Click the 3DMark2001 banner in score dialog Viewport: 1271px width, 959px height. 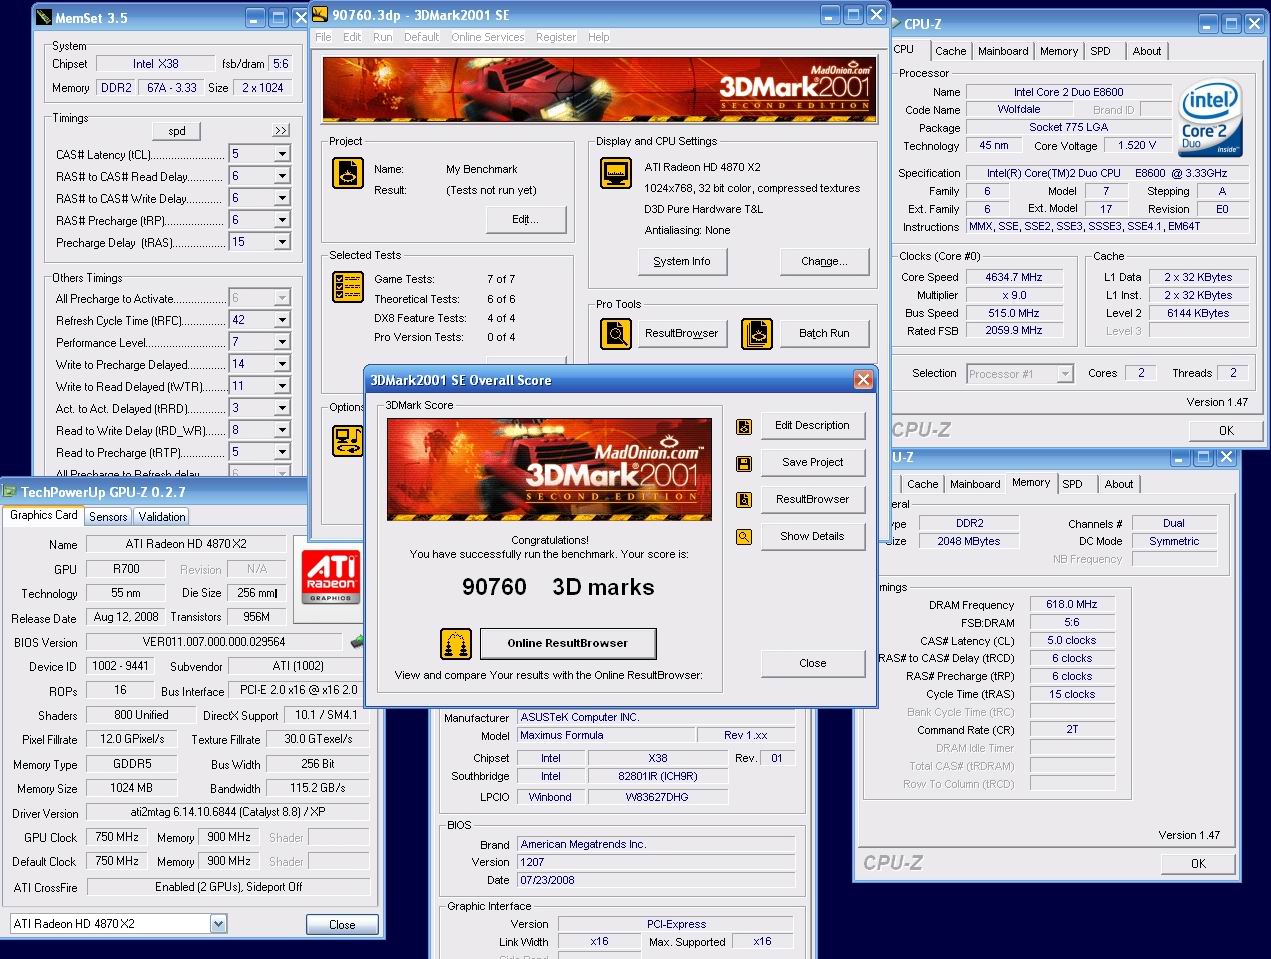pos(549,470)
